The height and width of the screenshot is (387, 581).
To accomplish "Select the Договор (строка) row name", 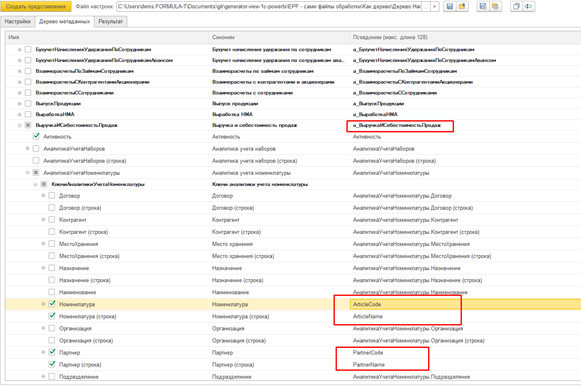I will (x=80, y=208).
